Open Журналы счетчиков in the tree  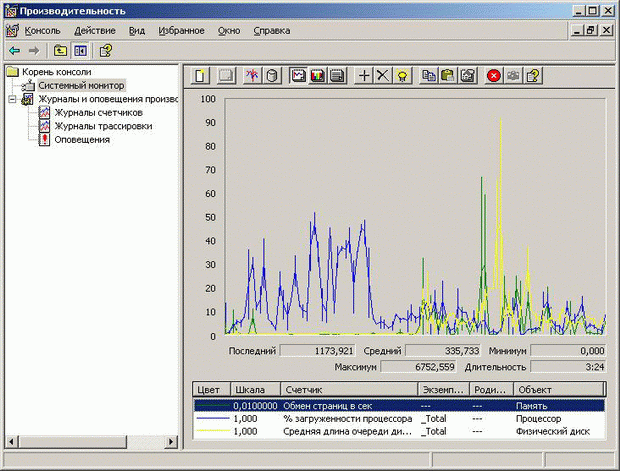(x=97, y=113)
